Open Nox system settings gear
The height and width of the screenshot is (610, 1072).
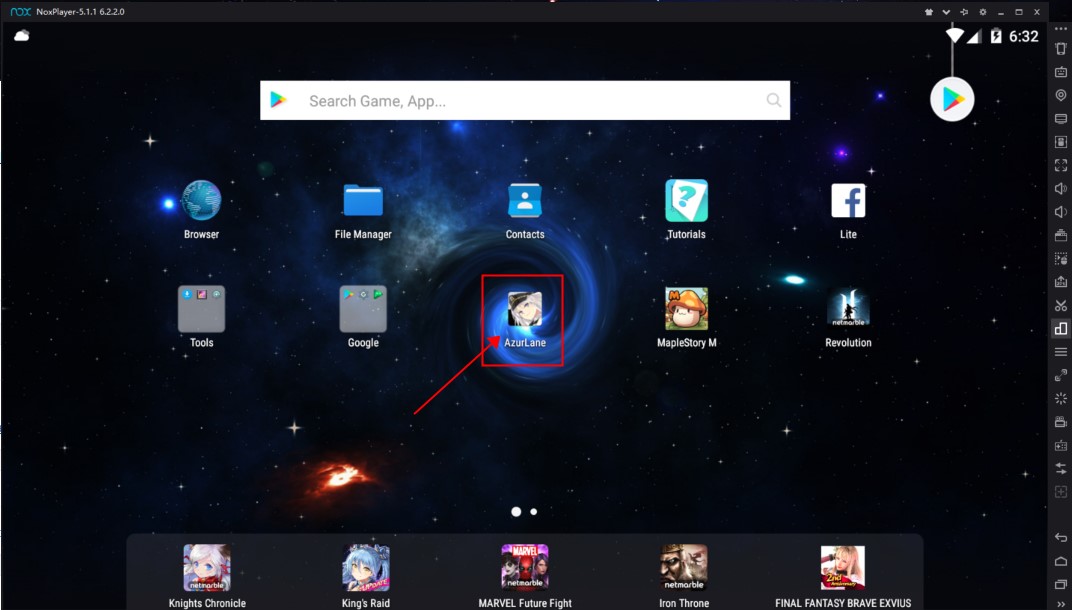point(983,12)
